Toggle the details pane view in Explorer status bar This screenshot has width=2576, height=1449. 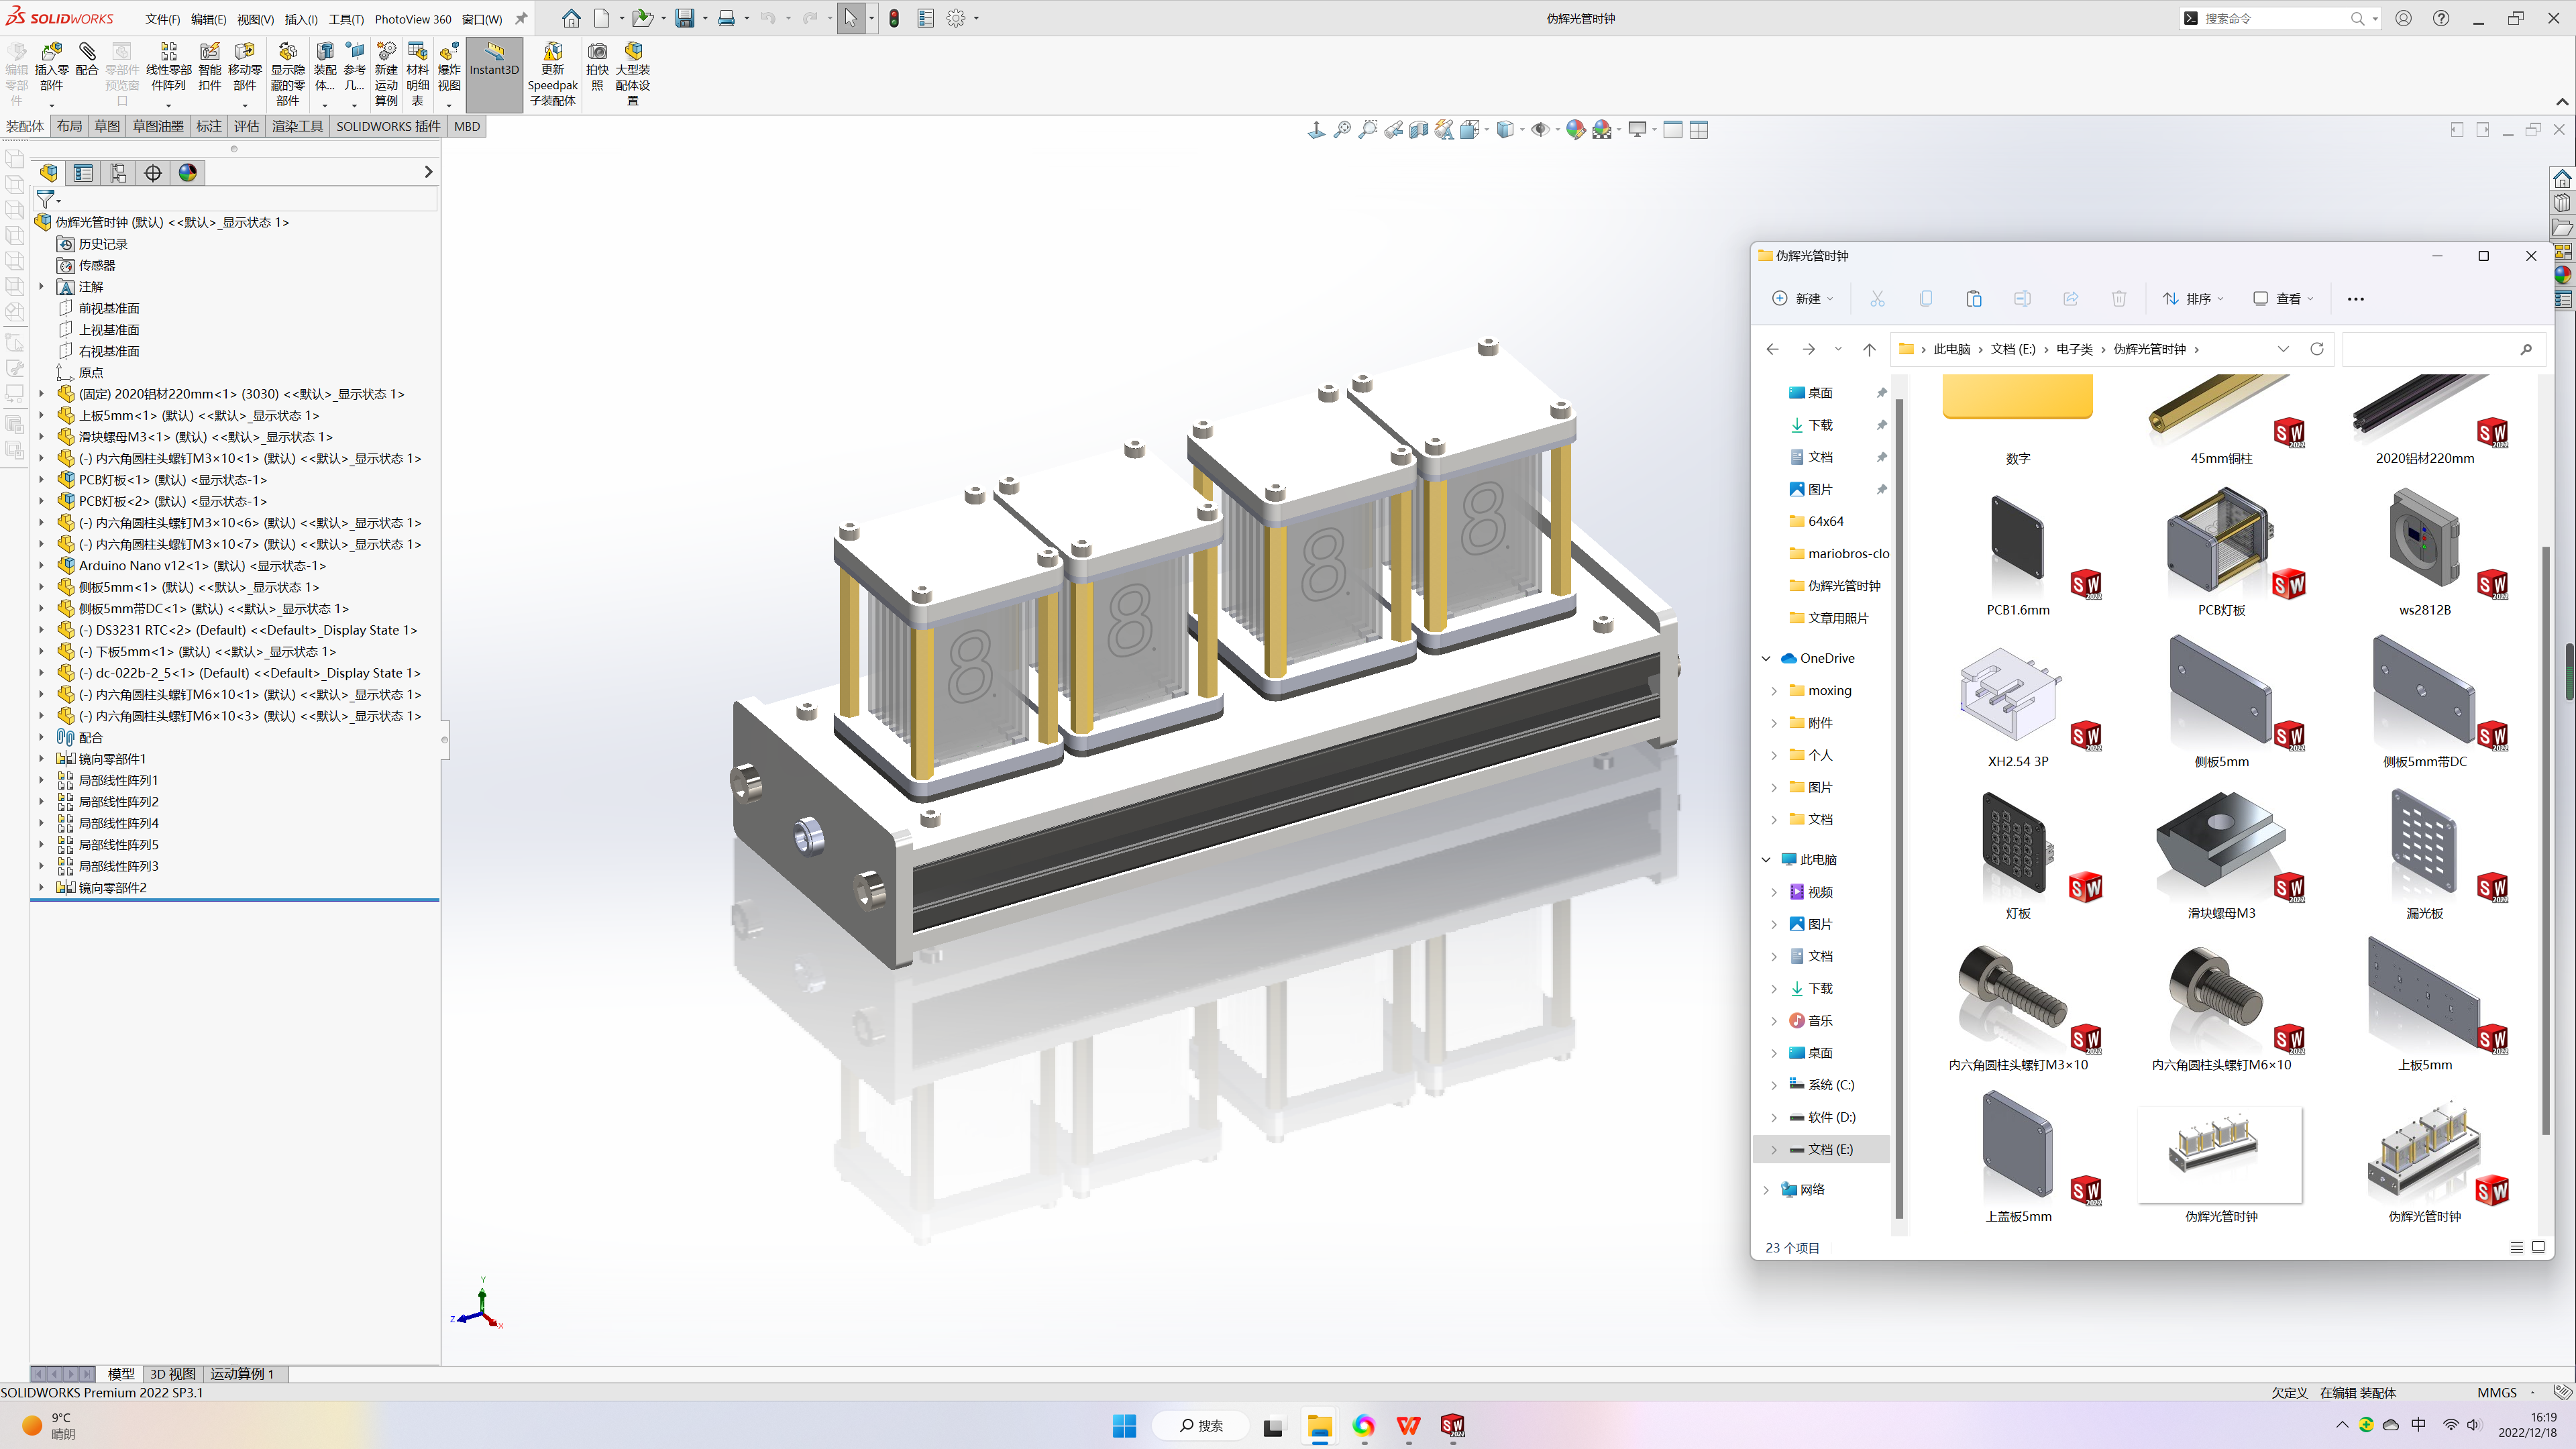[x=2517, y=1247]
